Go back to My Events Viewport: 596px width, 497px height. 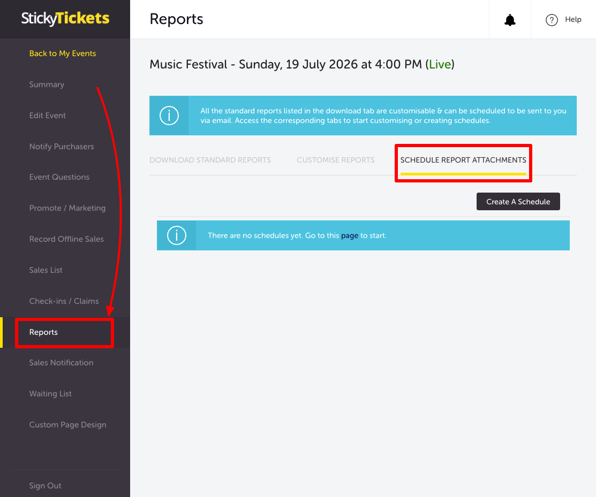62,53
